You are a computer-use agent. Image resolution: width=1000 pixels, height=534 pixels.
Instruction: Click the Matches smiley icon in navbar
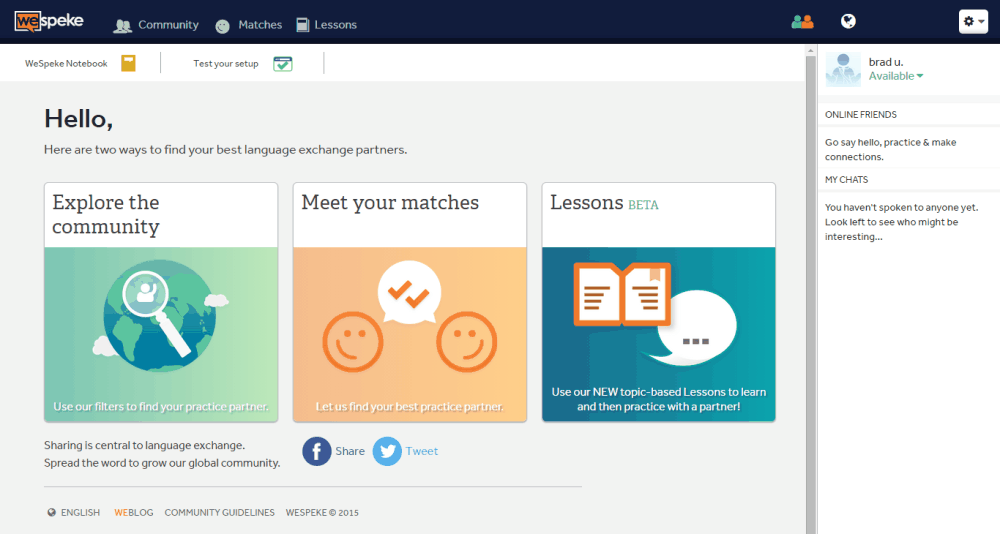(x=222, y=26)
